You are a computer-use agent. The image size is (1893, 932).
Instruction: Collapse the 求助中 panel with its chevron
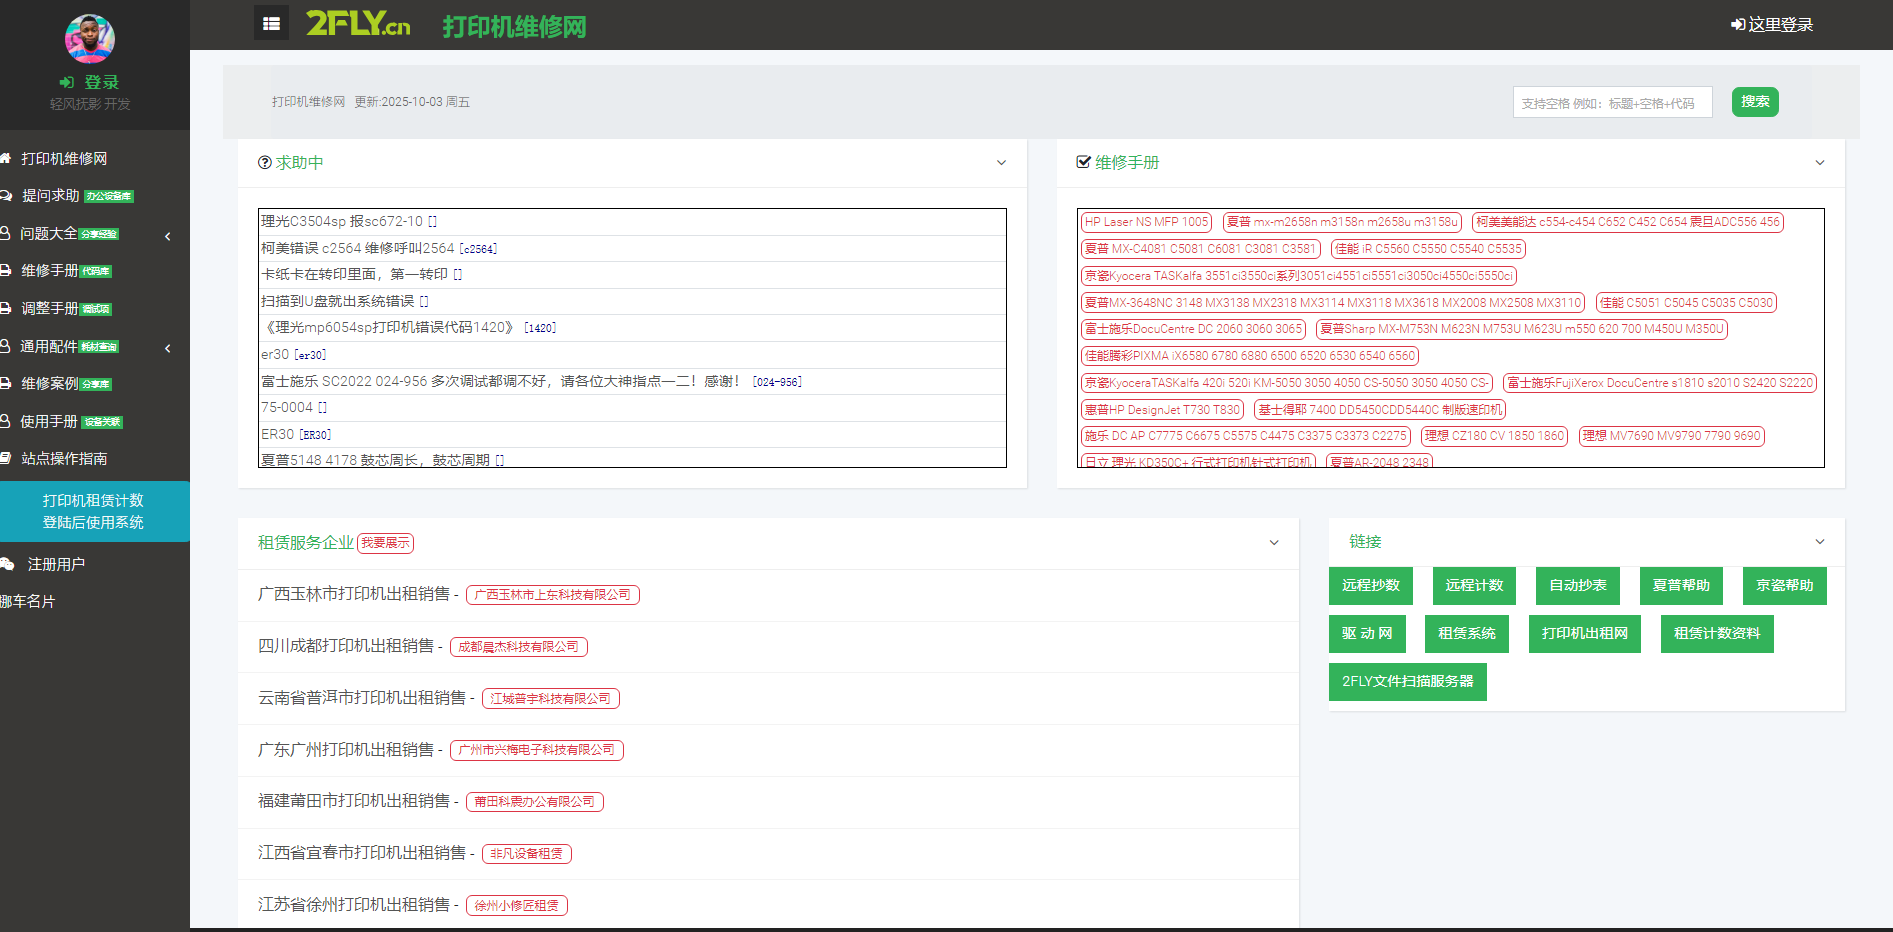(x=1001, y=163)
